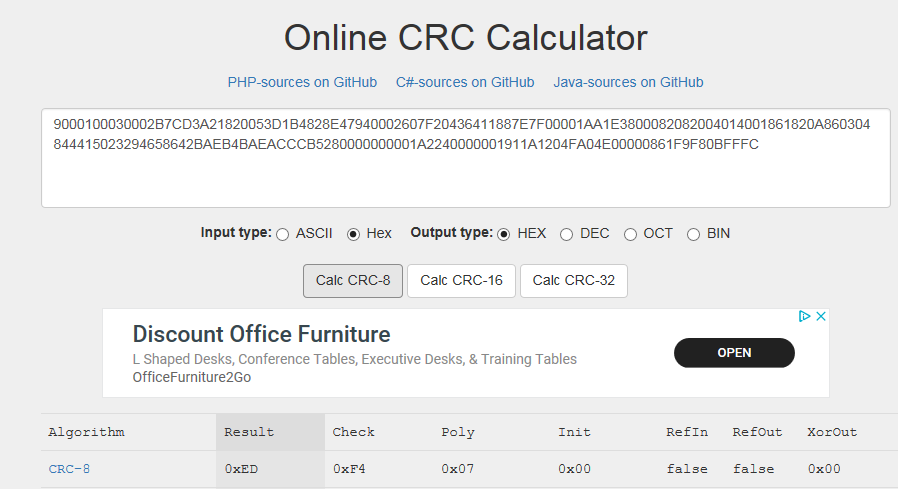Click the Discount Office Furniture ad headline

click(x=261, y=334)
